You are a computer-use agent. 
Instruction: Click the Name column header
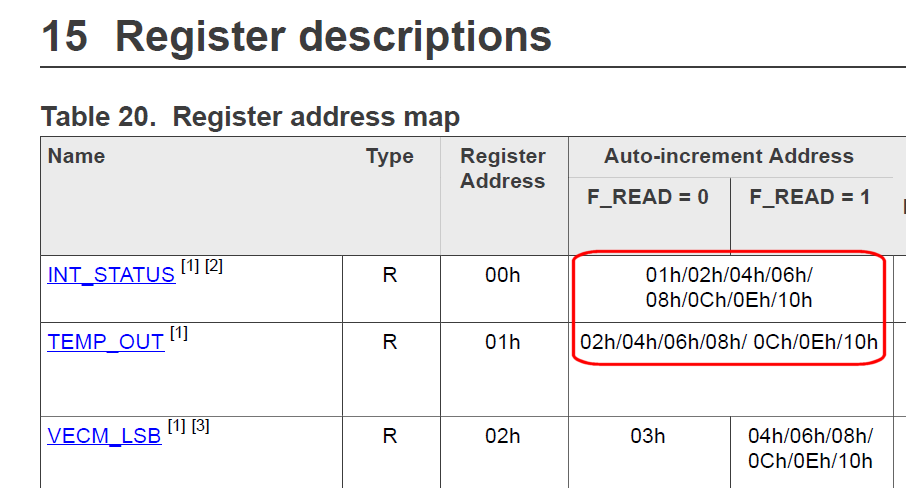point(76,156)
